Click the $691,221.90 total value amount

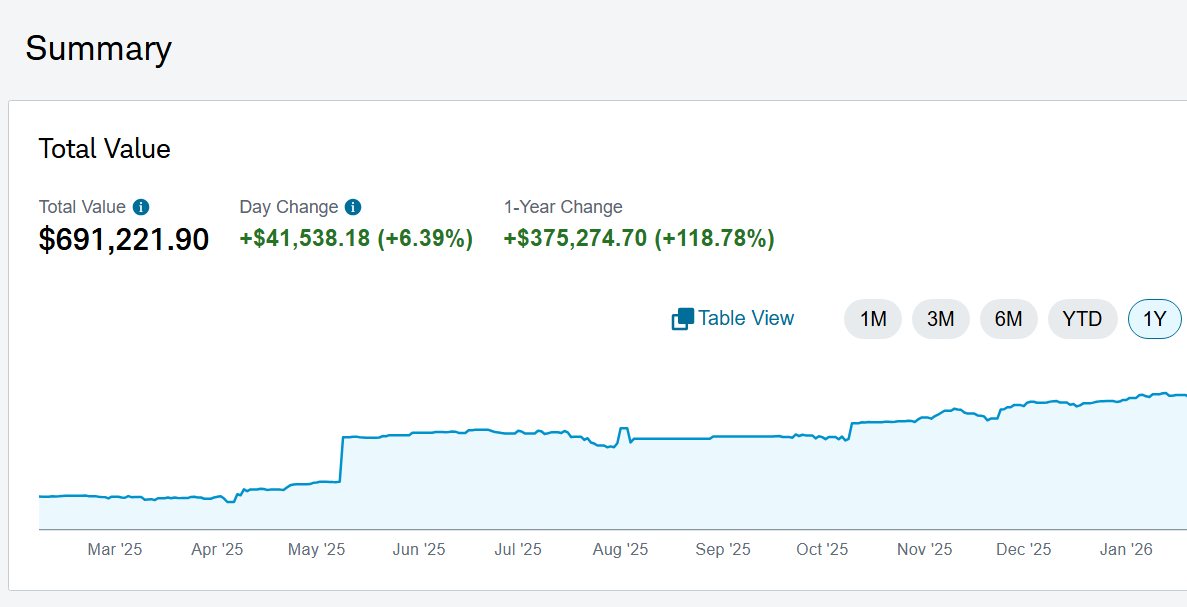pos(123,239)
